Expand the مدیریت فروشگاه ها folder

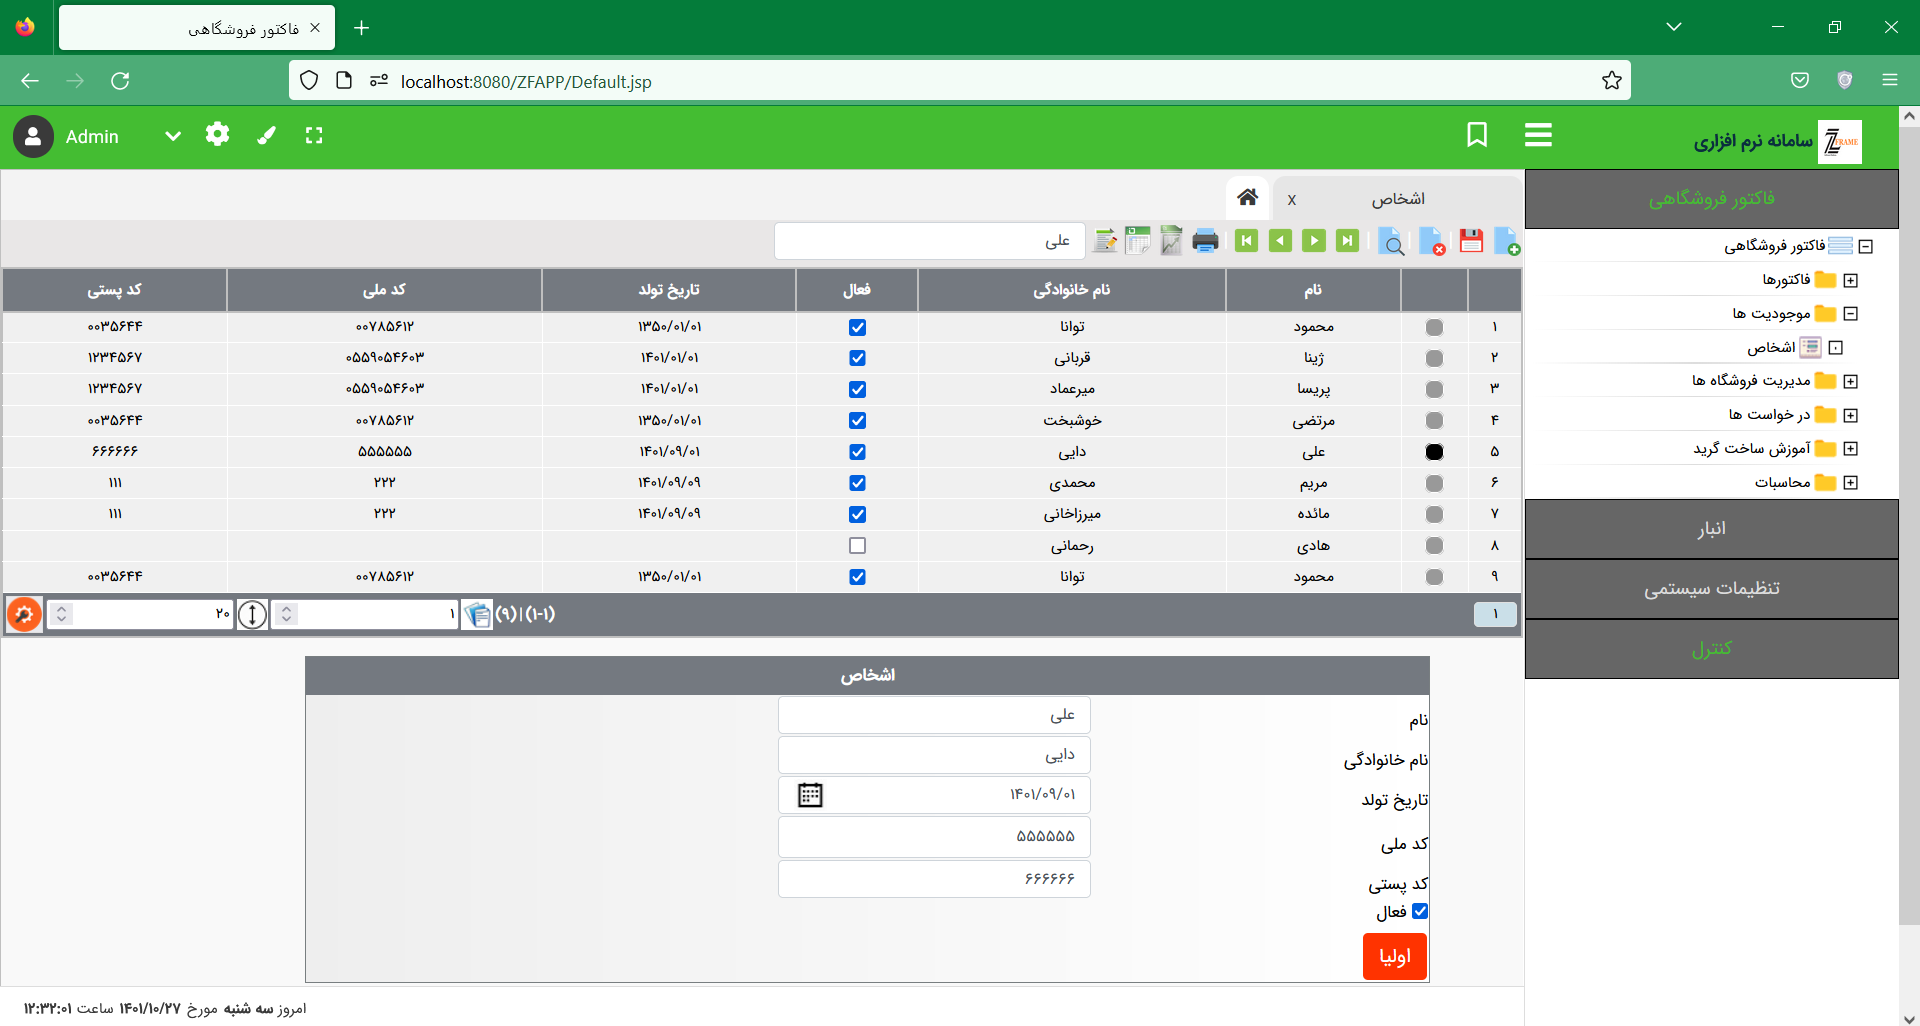coord(1850,381)
